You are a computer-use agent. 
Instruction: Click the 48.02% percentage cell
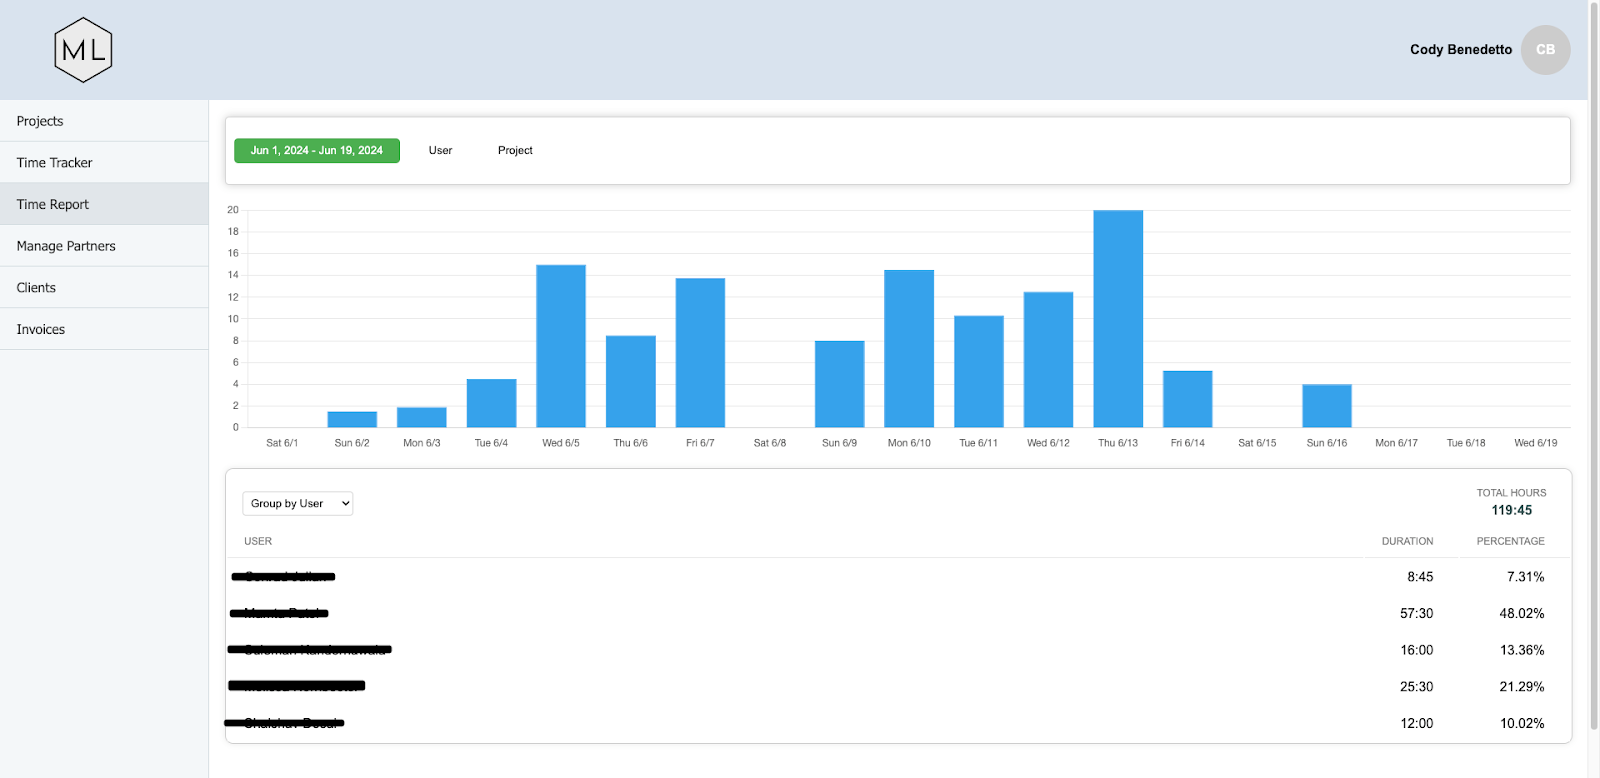(x=1522, y=613)
